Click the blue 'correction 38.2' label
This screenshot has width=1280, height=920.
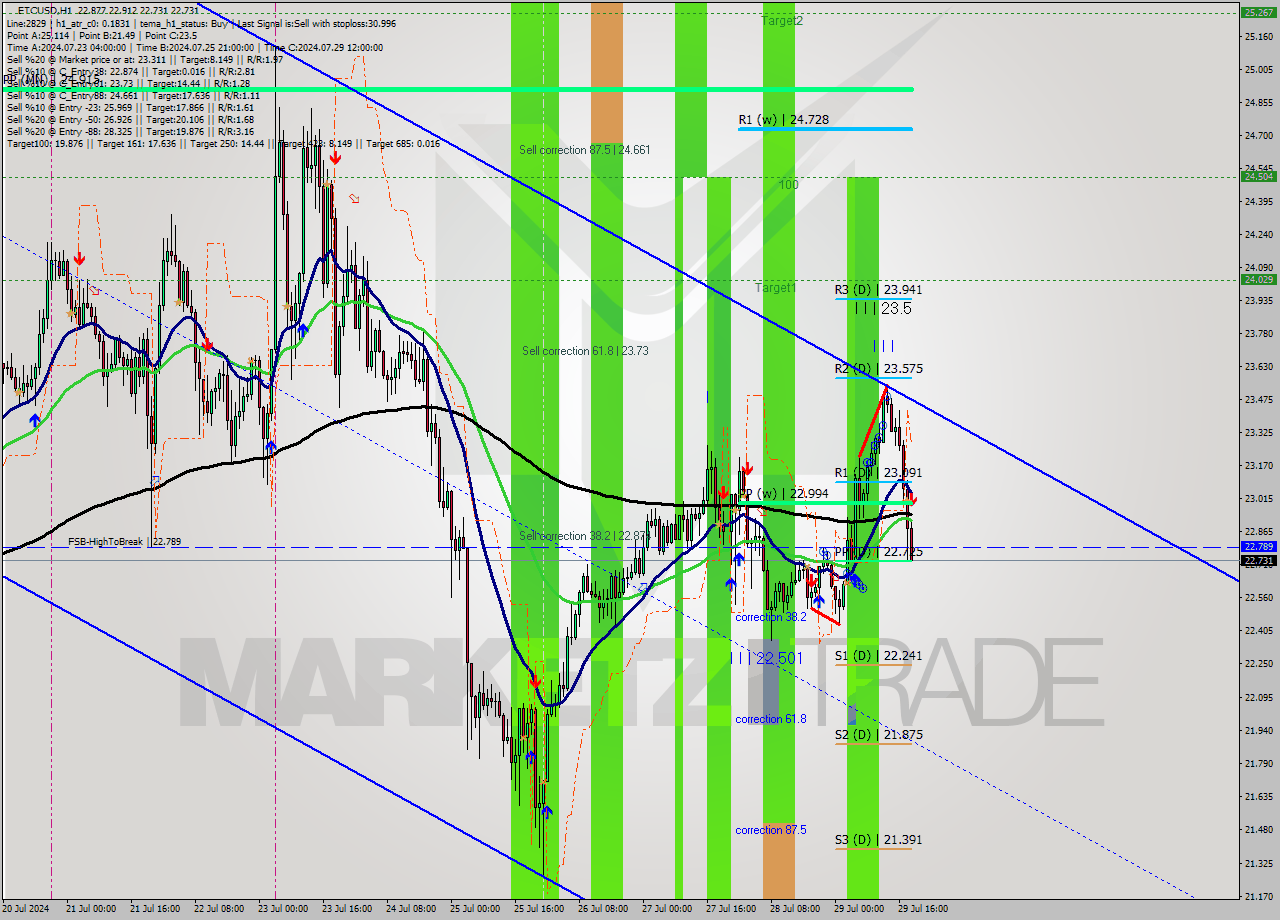tap(771, 618)
